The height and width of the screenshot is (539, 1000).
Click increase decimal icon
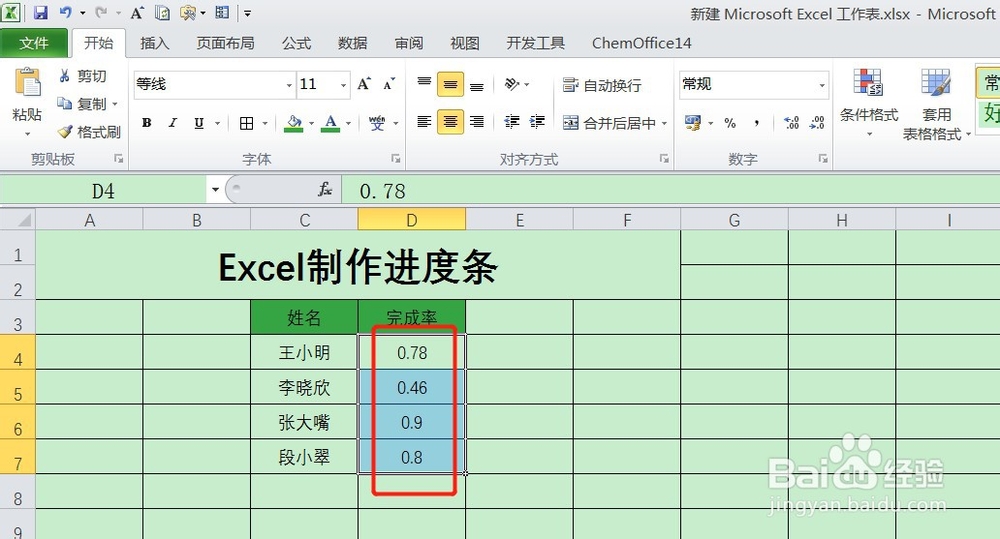[x=791, y=123]
